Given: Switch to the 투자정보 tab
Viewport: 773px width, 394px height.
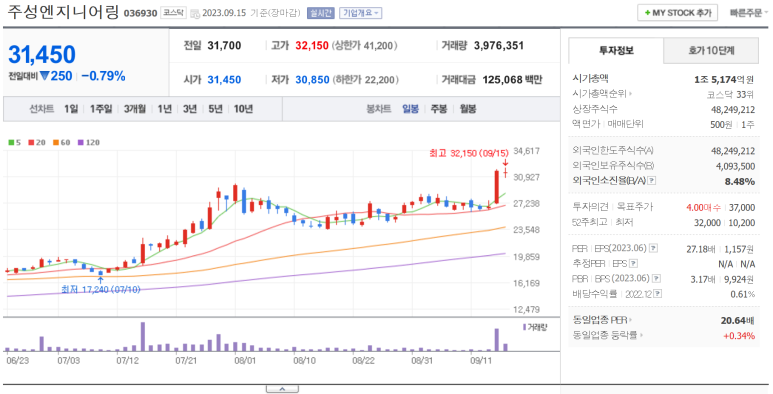Looking at the screenshot, I should coord(616,50).
